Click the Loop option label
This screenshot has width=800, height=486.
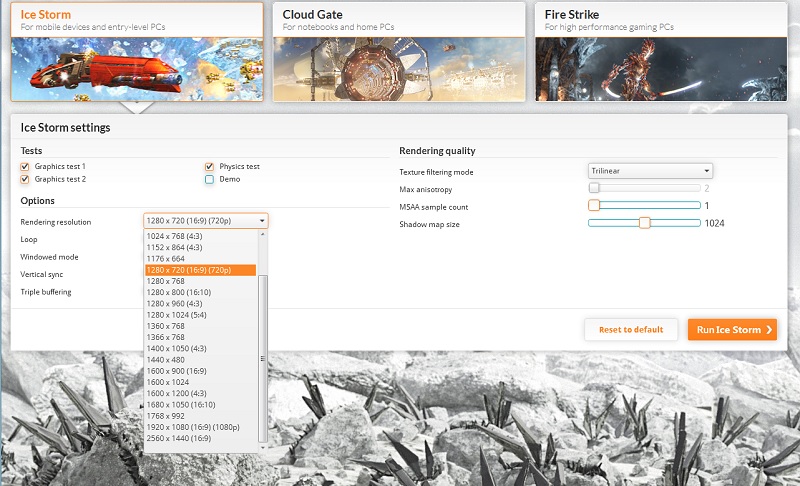[x=29, y=239]
